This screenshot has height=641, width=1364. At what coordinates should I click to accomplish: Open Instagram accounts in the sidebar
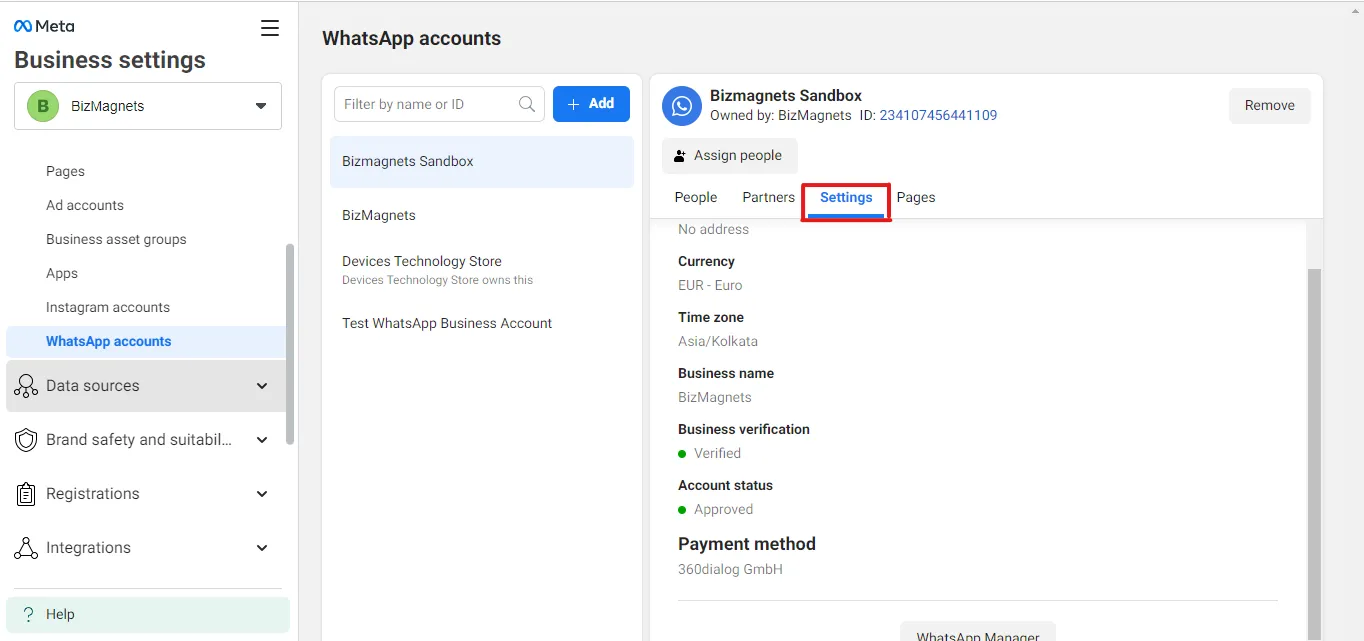point(108,307)
